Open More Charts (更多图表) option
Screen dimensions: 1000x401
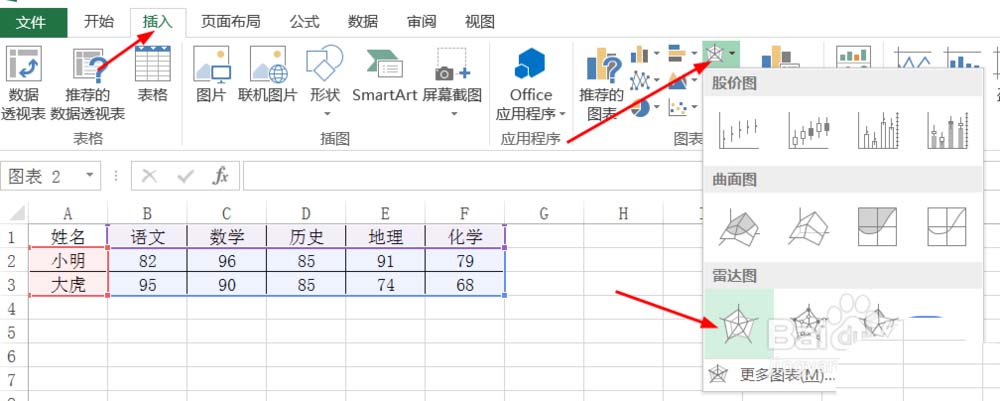[x=773, y=375]
